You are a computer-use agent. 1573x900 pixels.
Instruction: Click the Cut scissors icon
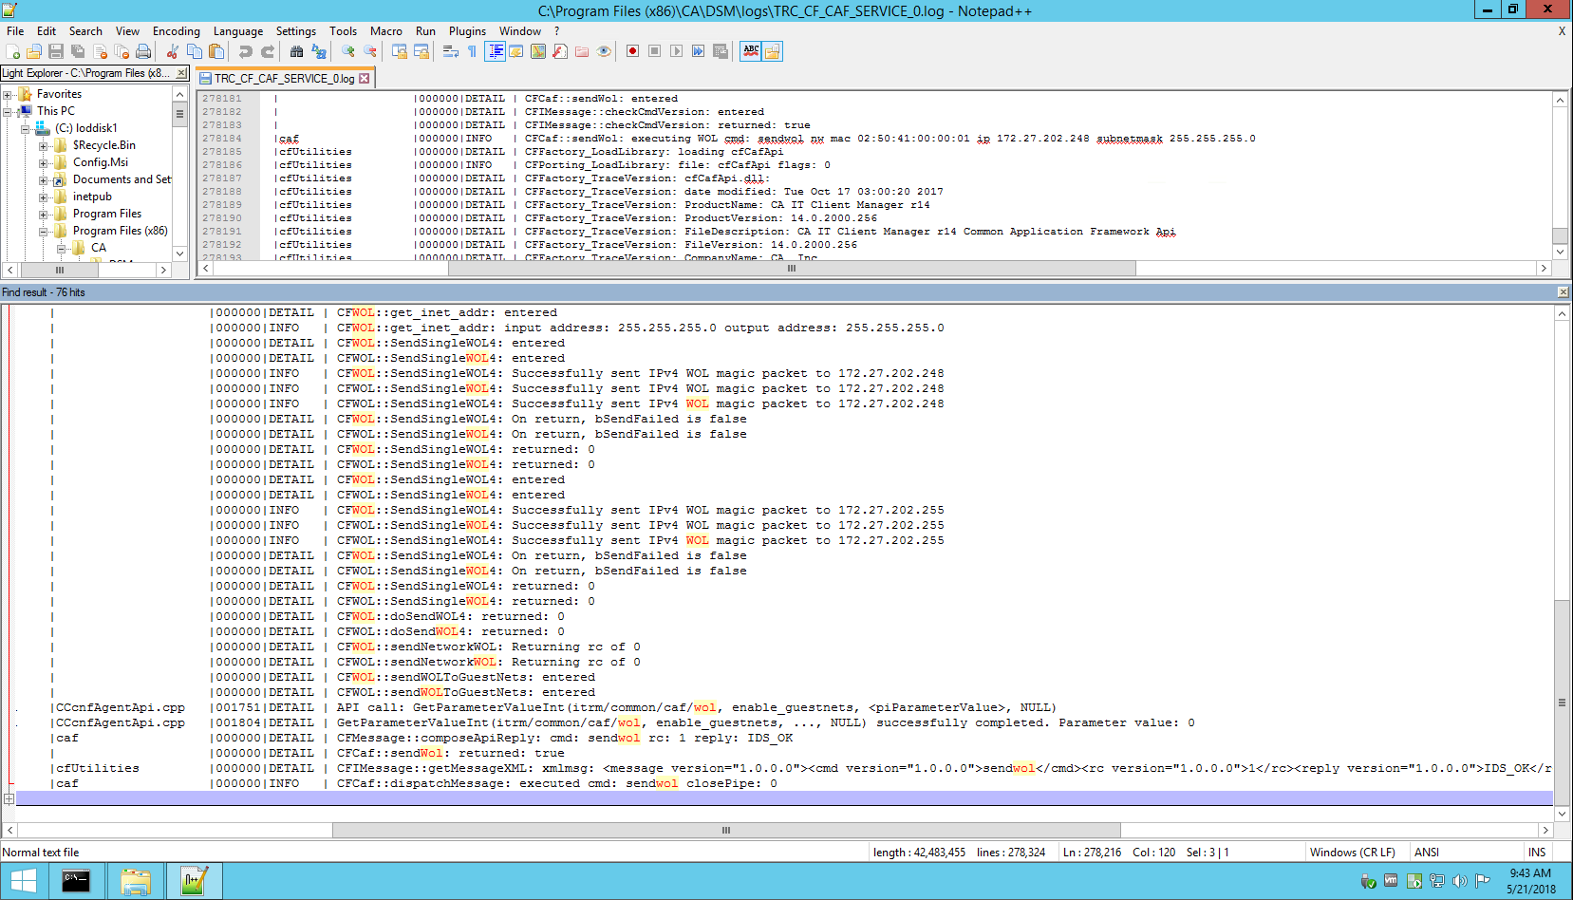point(172,51)
